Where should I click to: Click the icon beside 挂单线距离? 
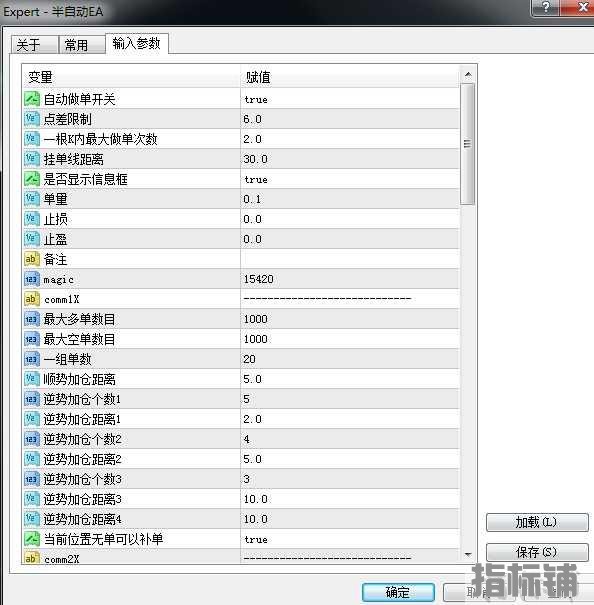pyautogui.click(x=32, y=159)
